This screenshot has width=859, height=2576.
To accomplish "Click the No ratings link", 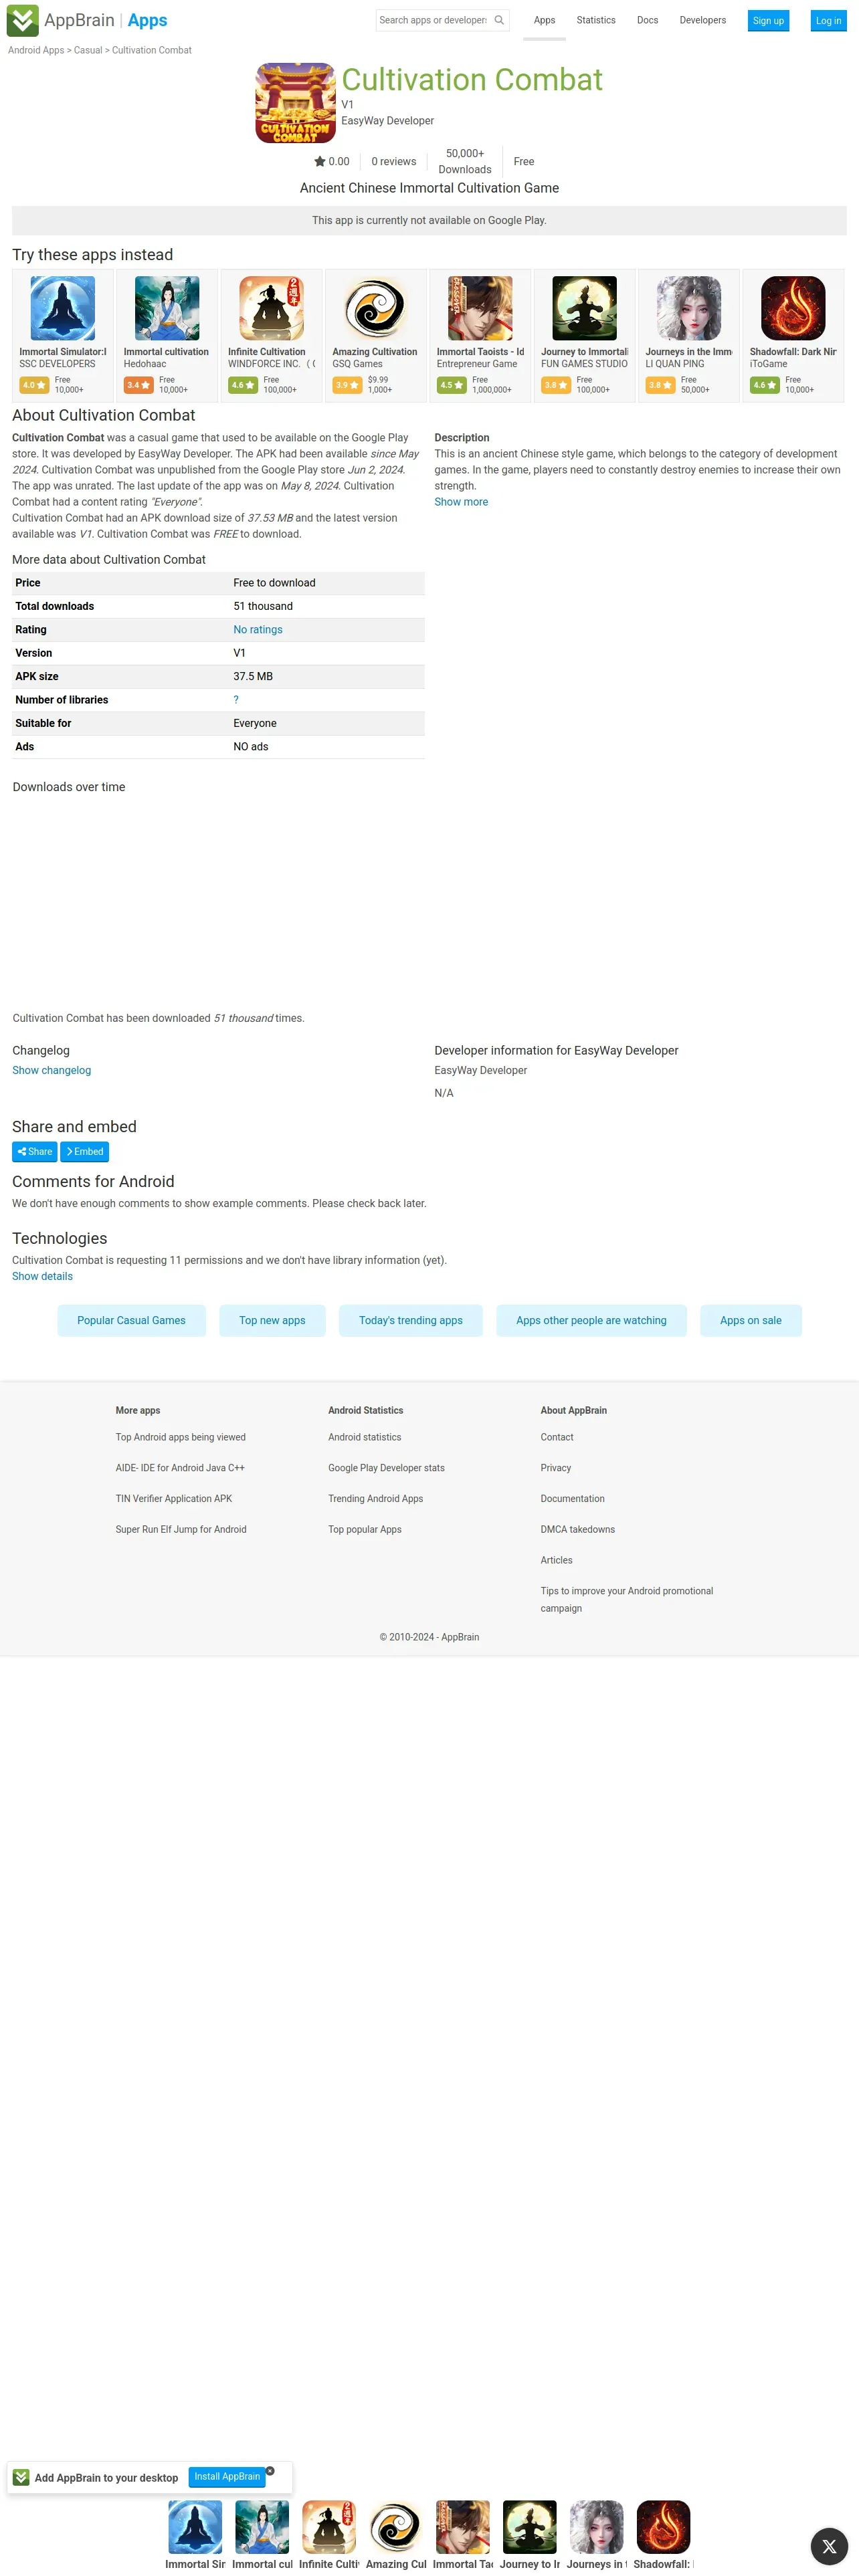I will point(258,630).
